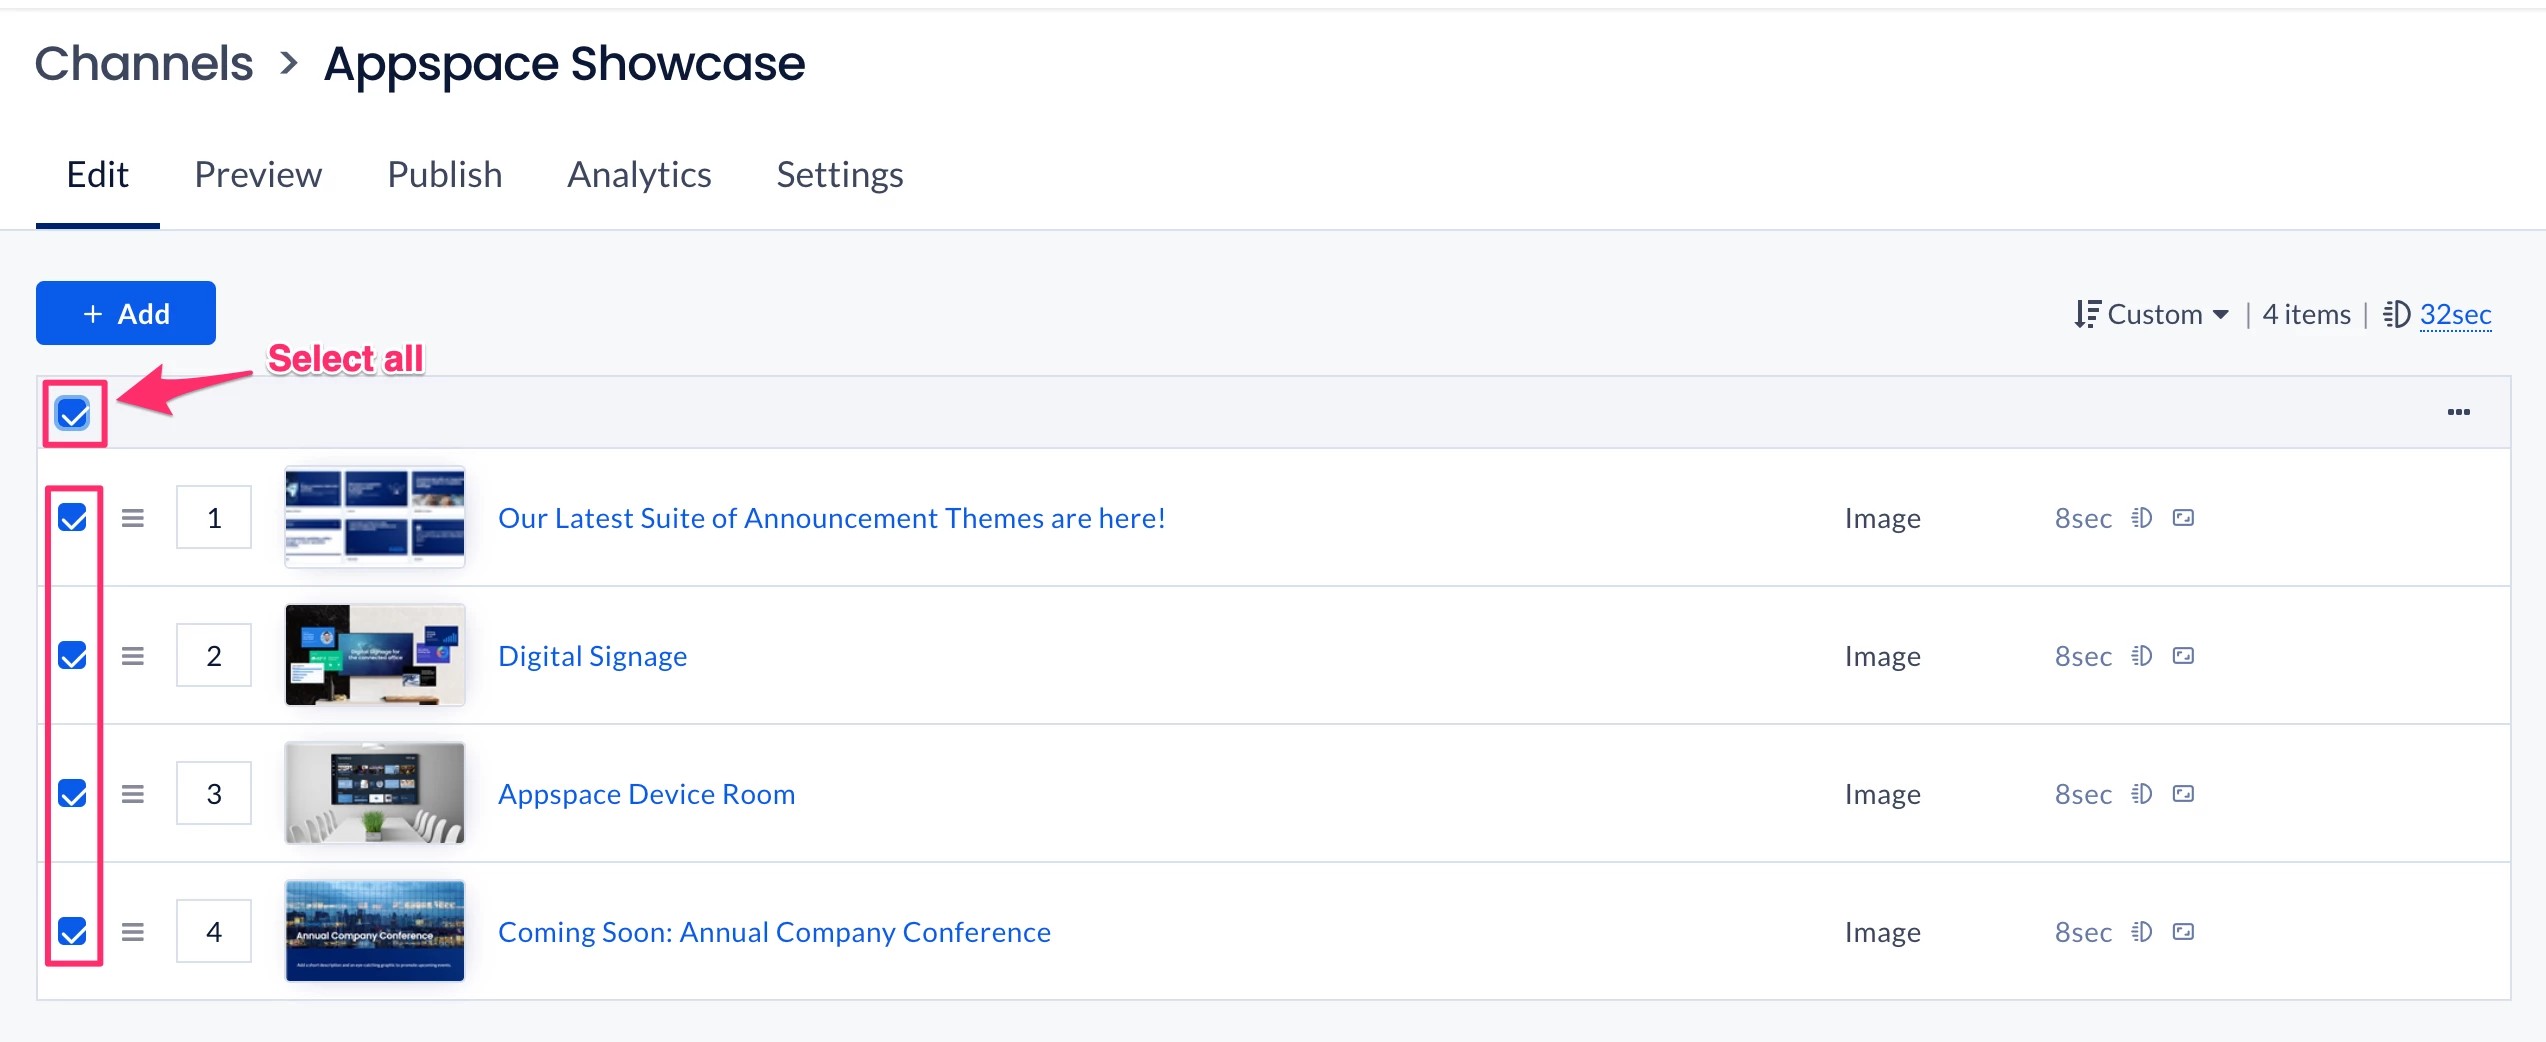Go back to Channels breadcrumb
2546x1042 pixels.
coord(144,64)
